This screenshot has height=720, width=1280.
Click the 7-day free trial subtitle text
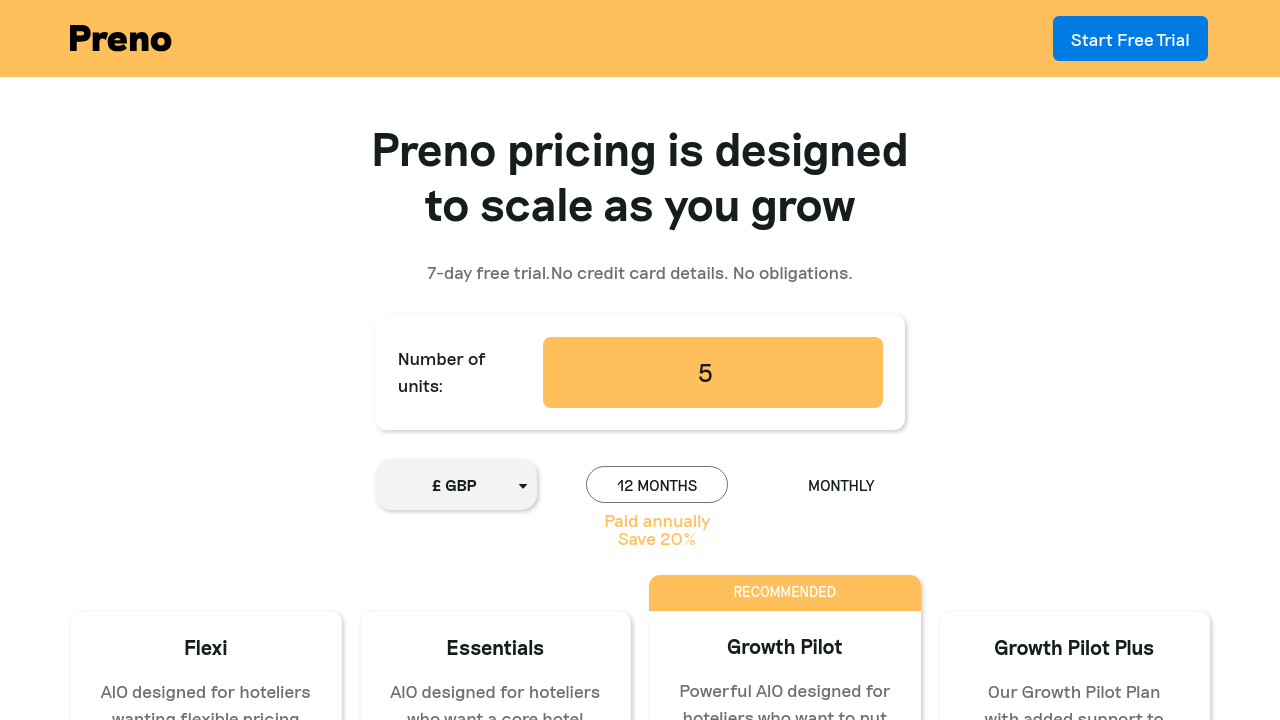(x=639, y=273)
